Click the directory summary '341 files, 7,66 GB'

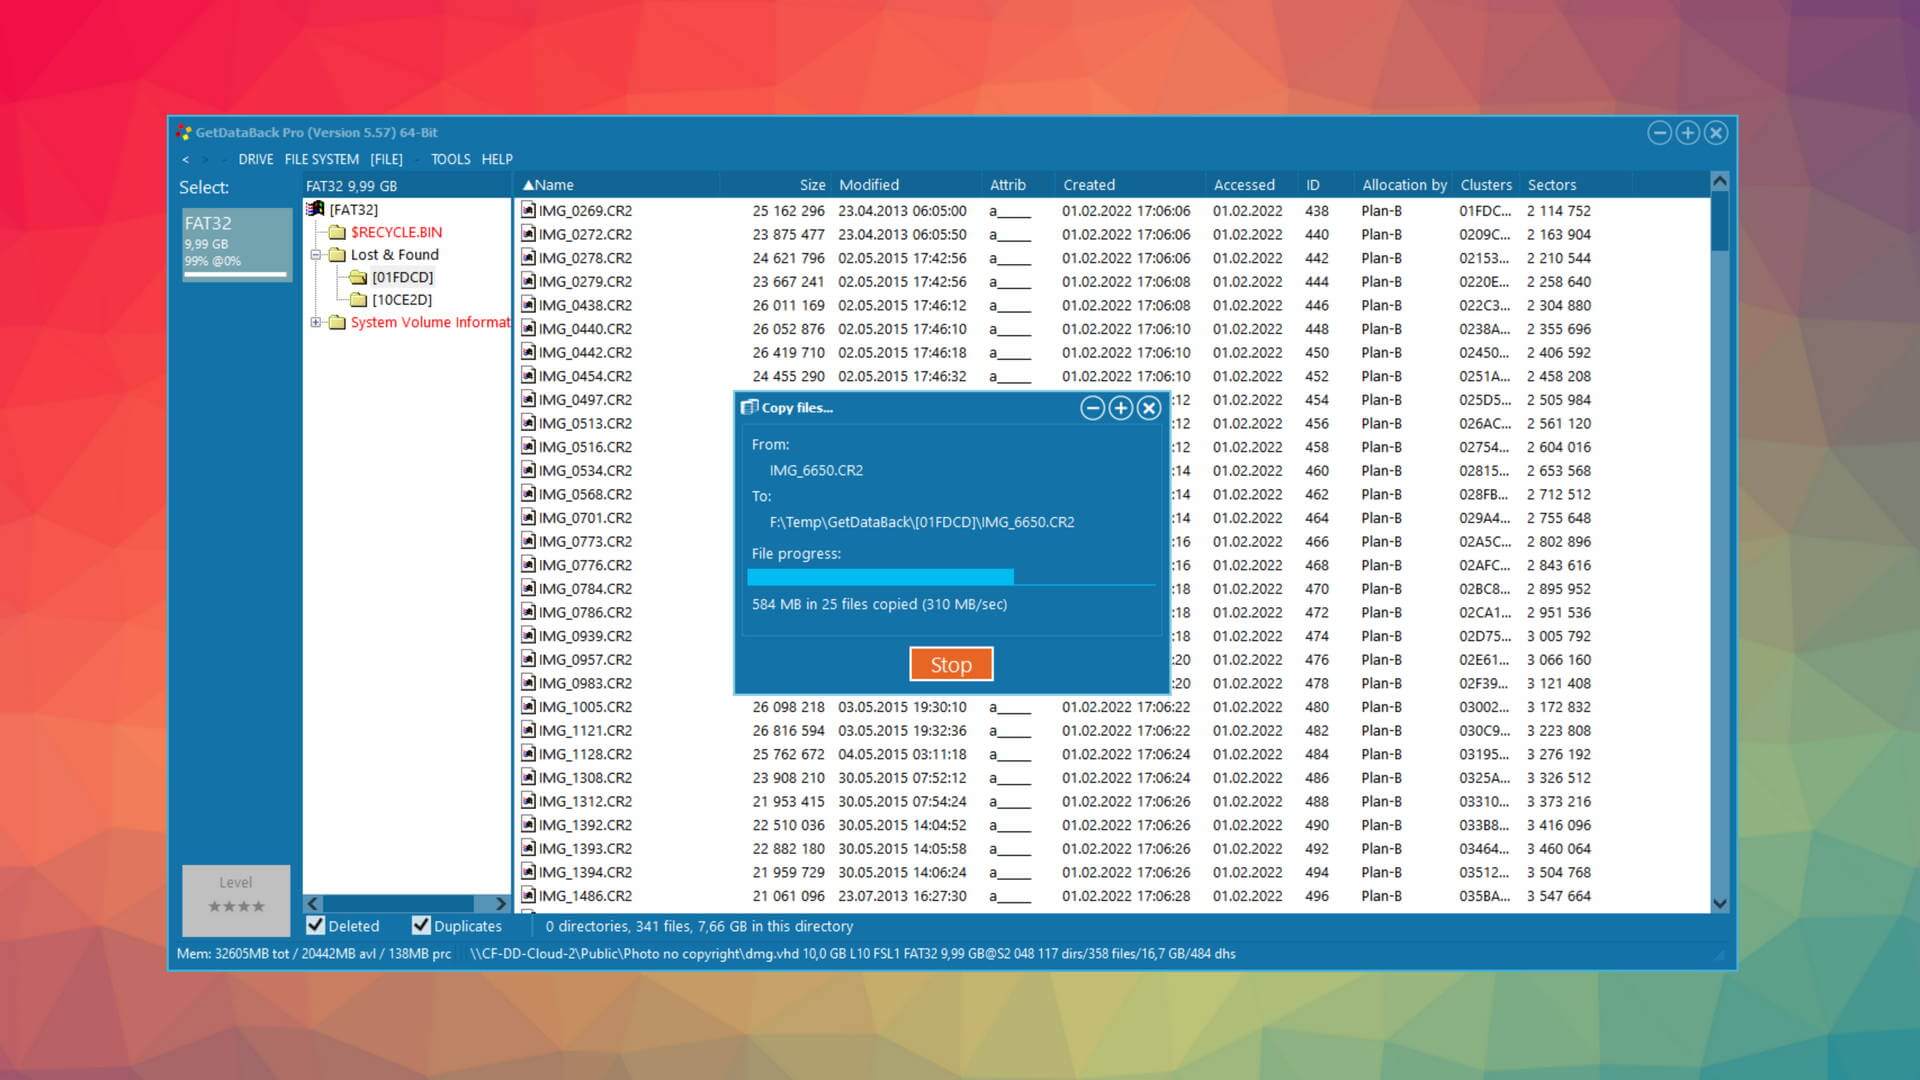click(x=700, y=926)
